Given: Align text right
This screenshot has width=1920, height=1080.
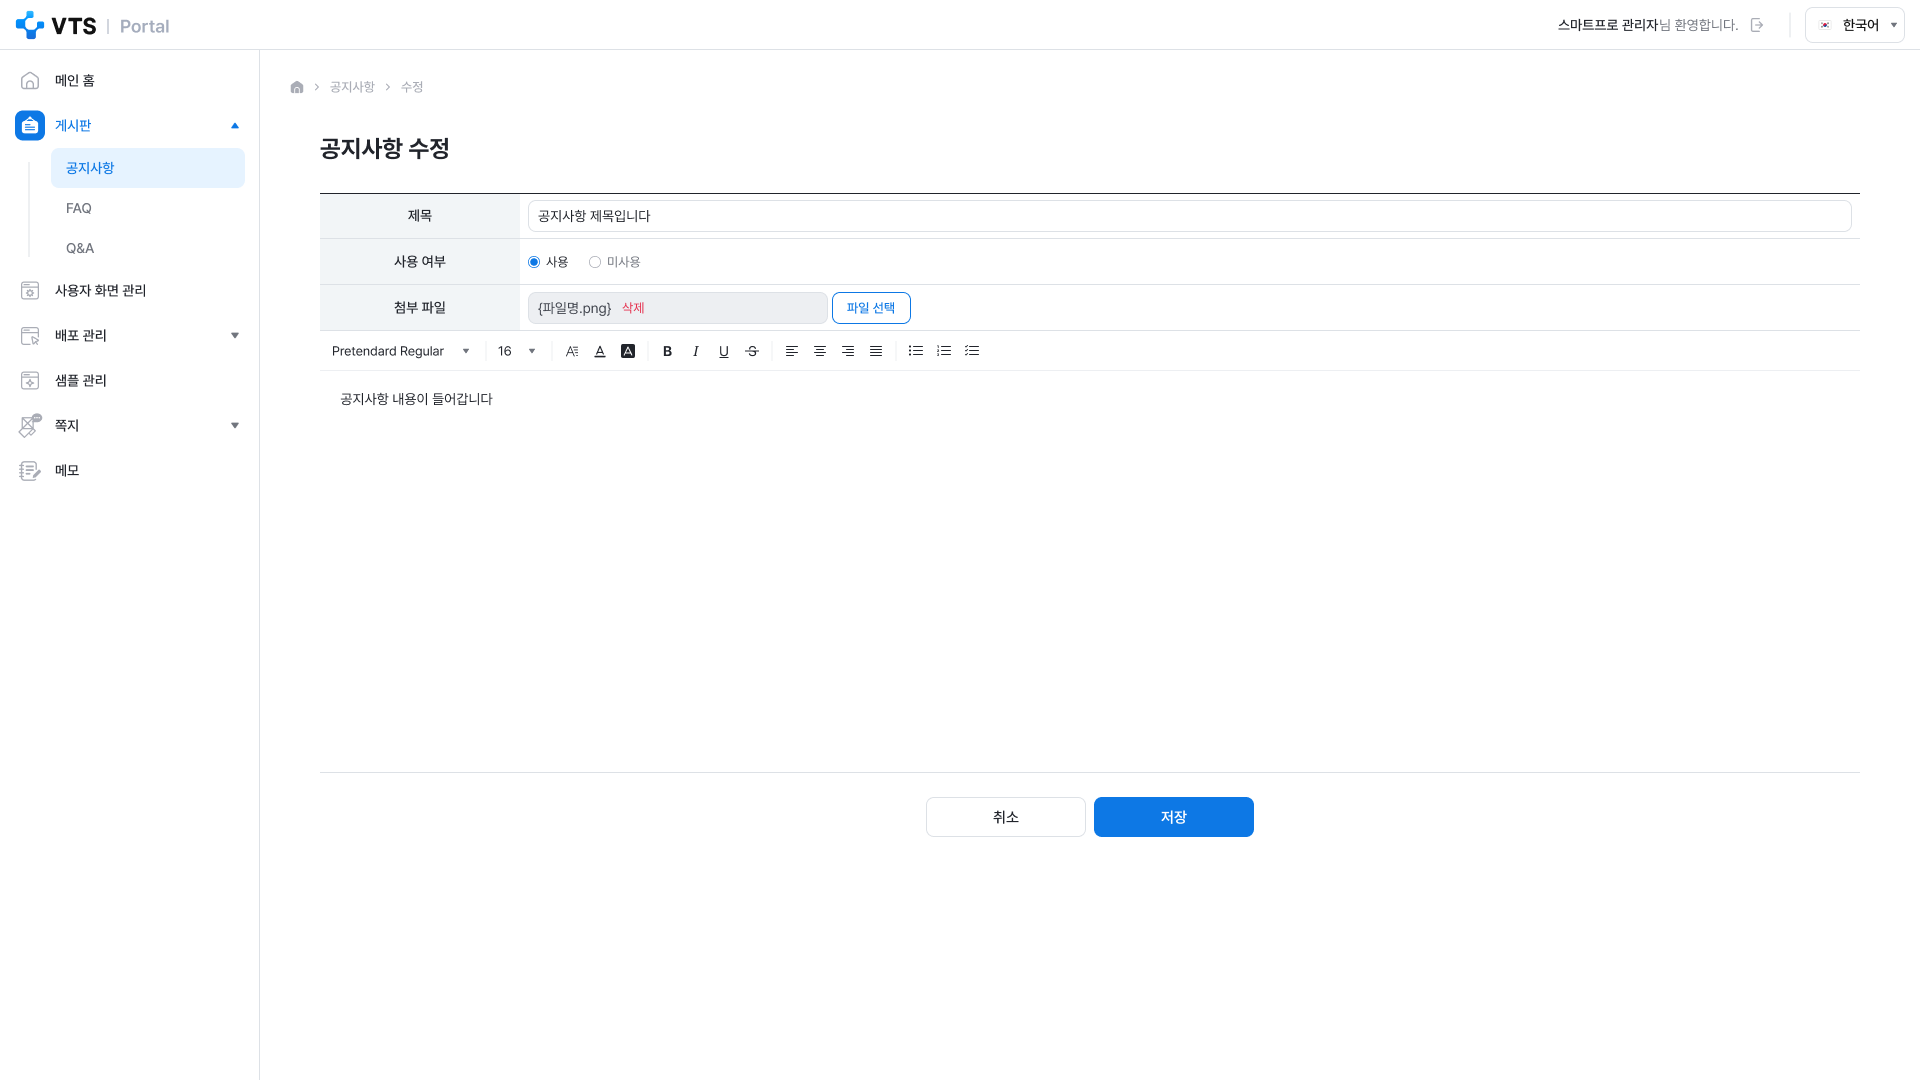Looking at the screenshot, I should coord(848,351).
